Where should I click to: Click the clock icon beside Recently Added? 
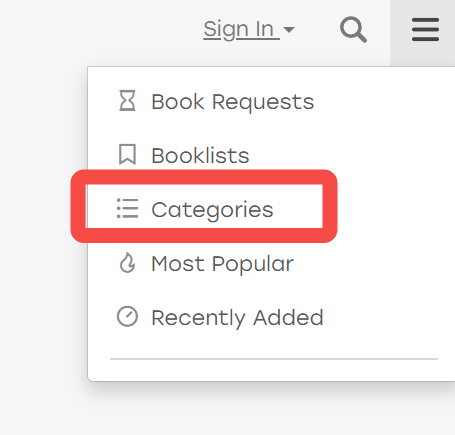(127, 316)
